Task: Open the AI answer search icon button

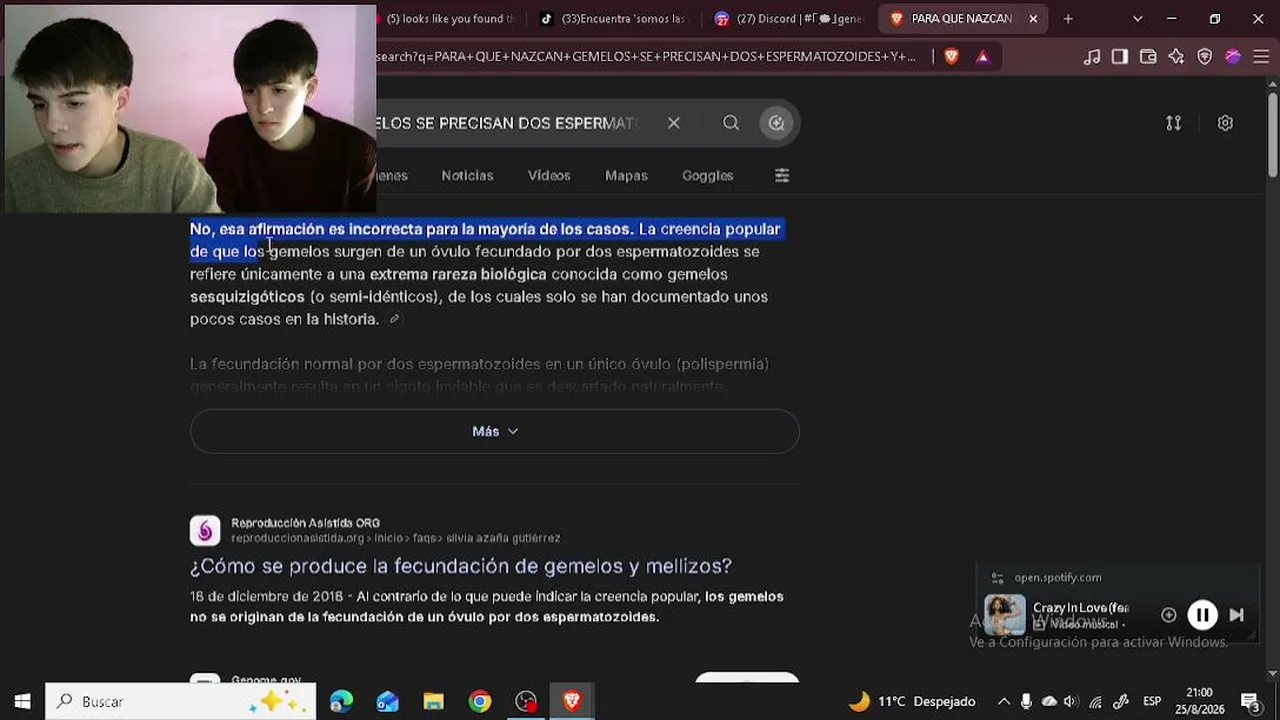Action: click(x=777, y=123)
